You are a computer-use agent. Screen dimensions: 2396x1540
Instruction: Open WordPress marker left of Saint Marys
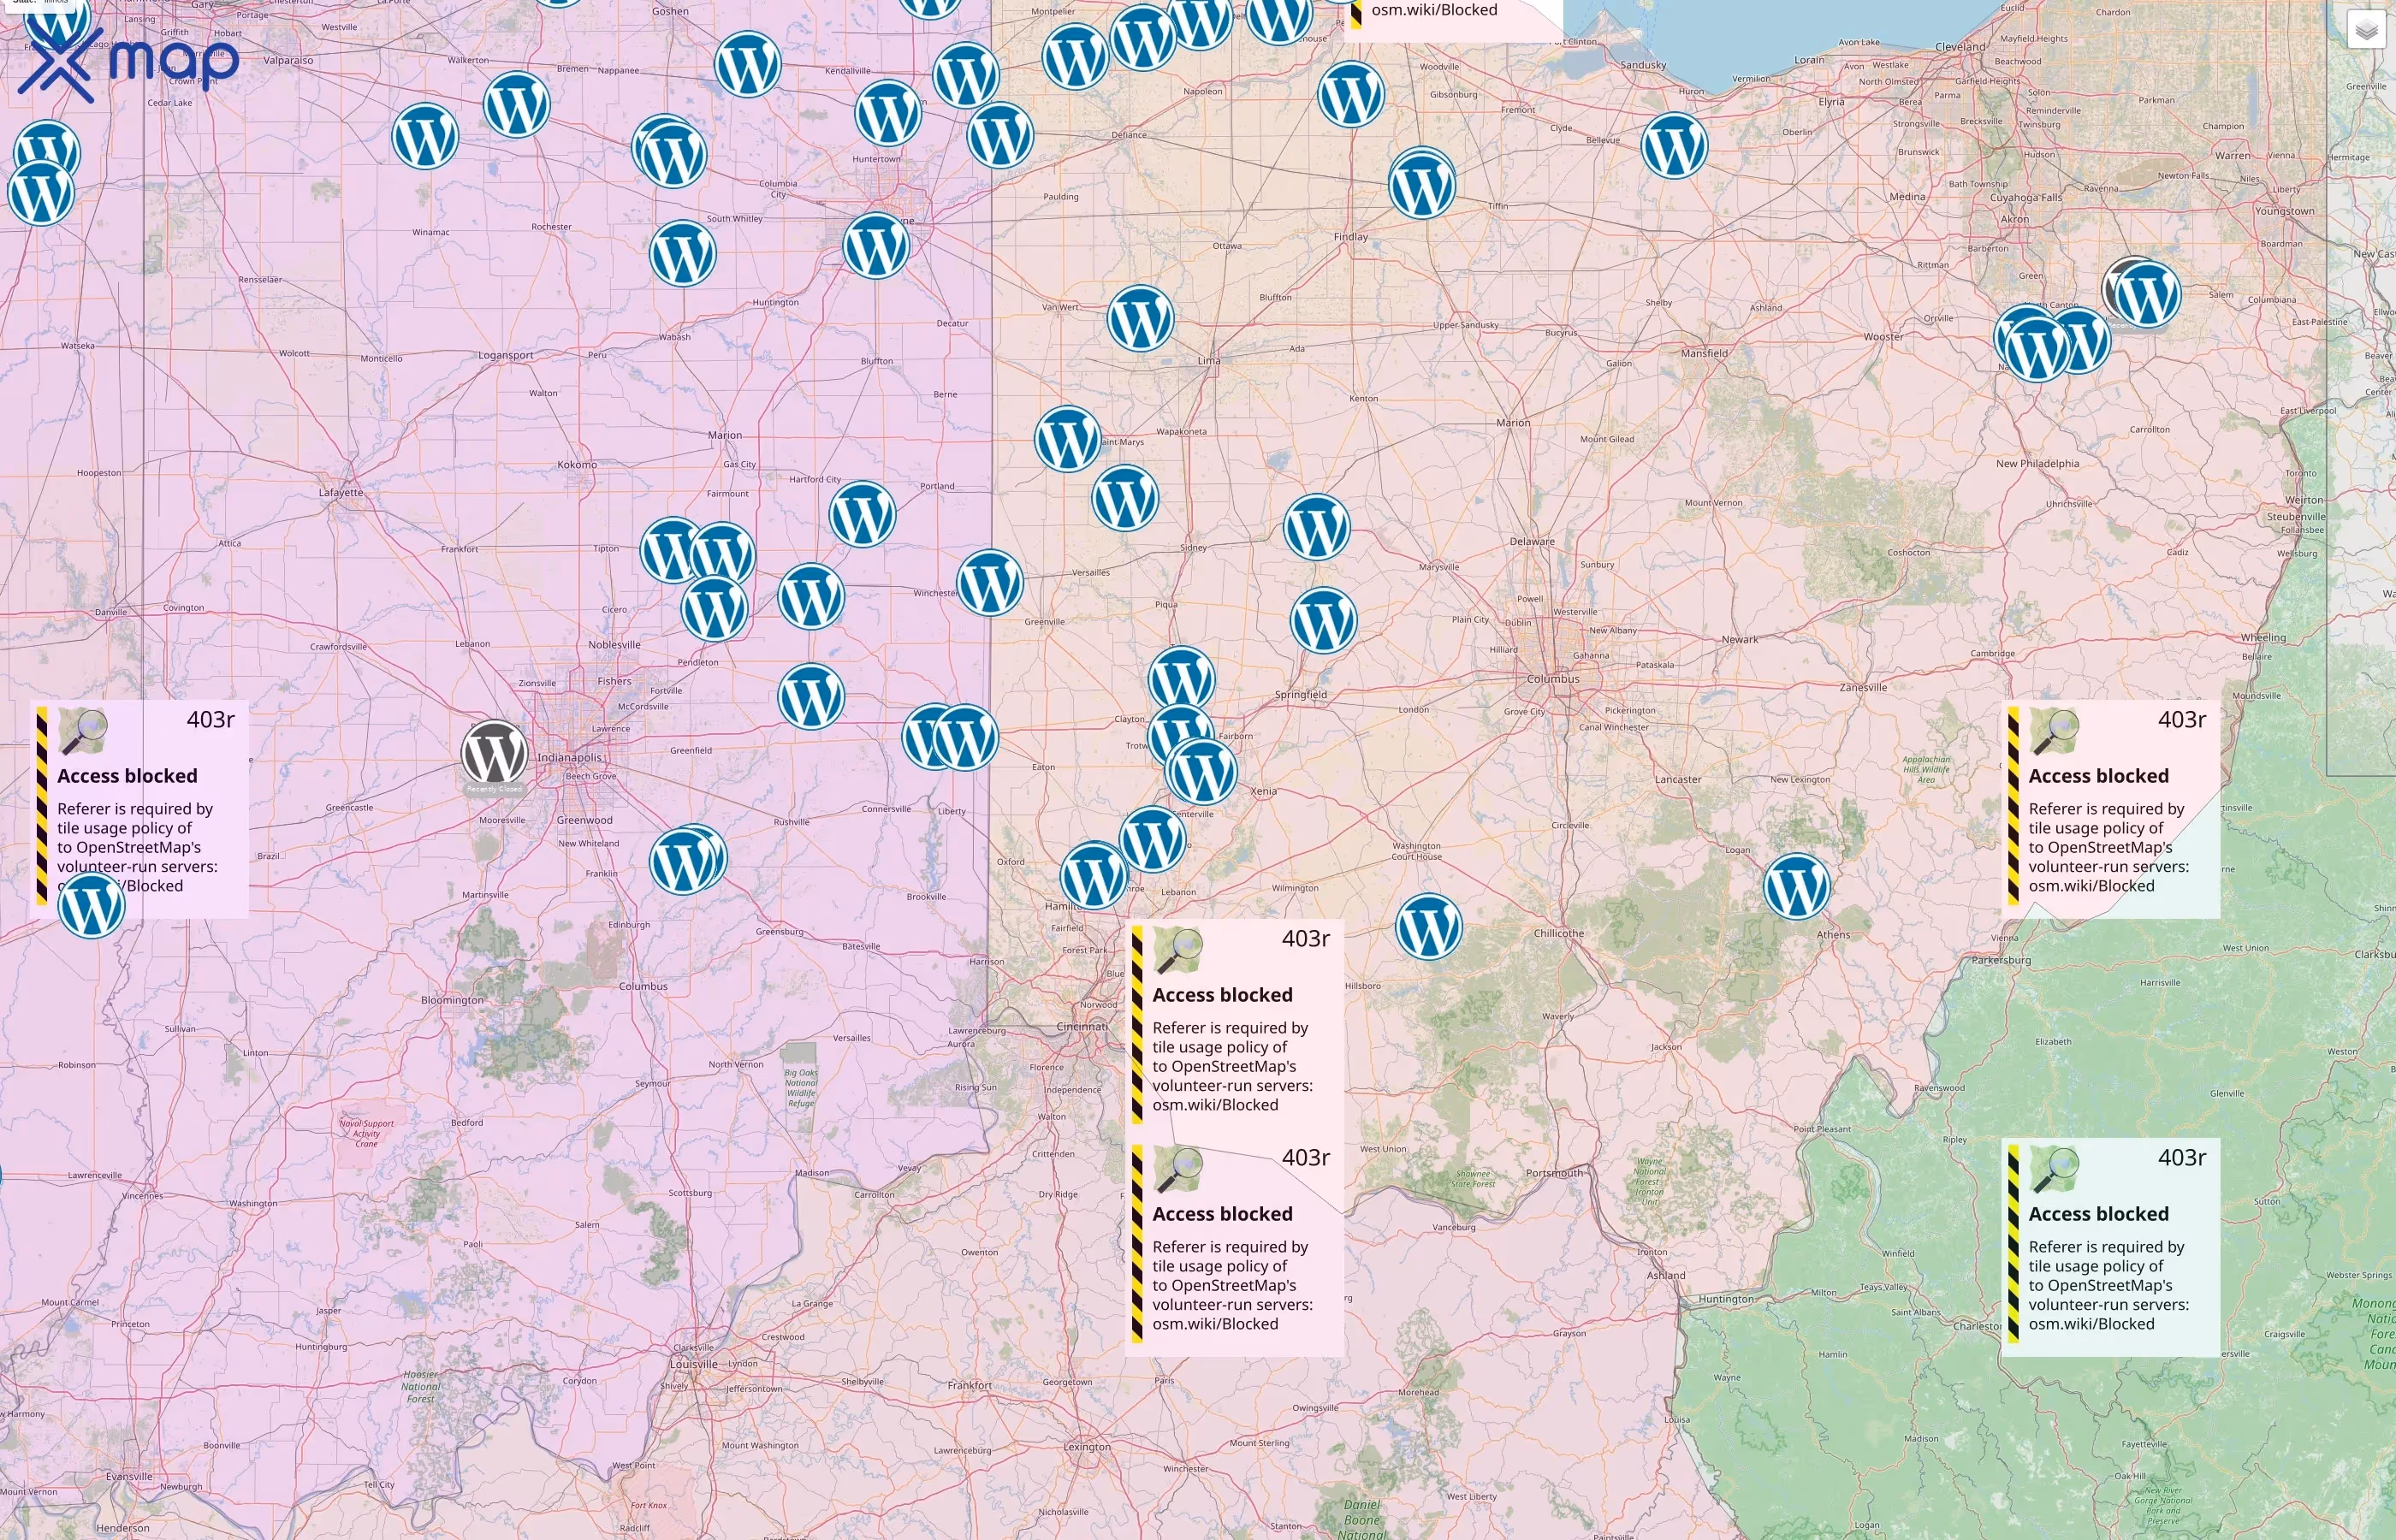point(1068,439)
